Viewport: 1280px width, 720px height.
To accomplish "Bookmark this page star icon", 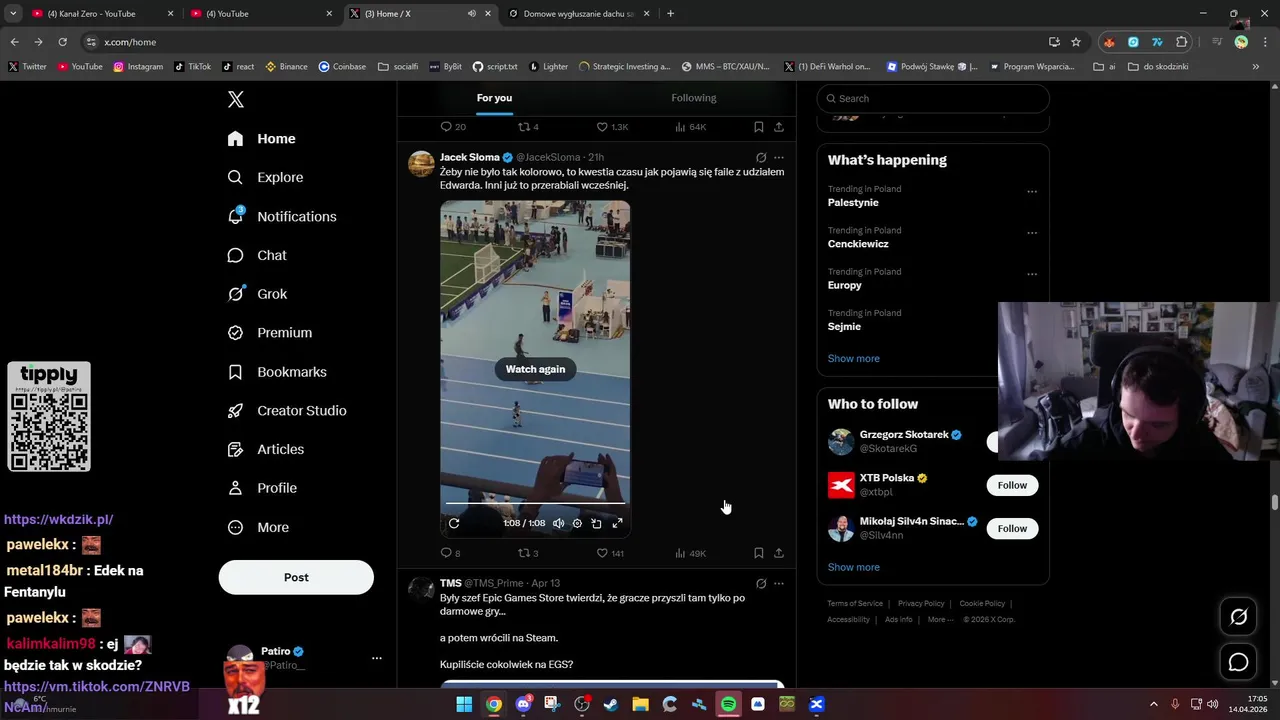I will point(1076,42).
